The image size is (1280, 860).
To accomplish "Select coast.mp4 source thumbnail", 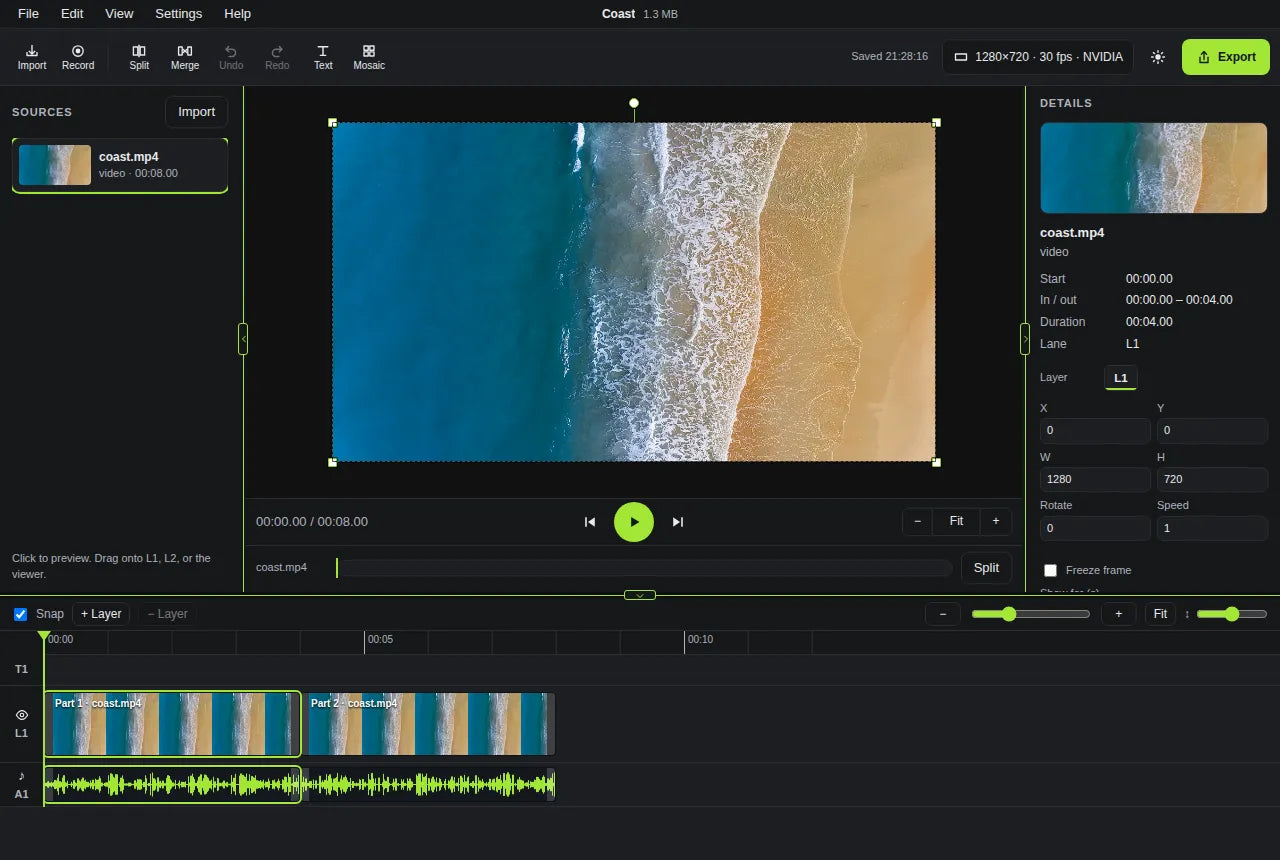I will 55,165.
